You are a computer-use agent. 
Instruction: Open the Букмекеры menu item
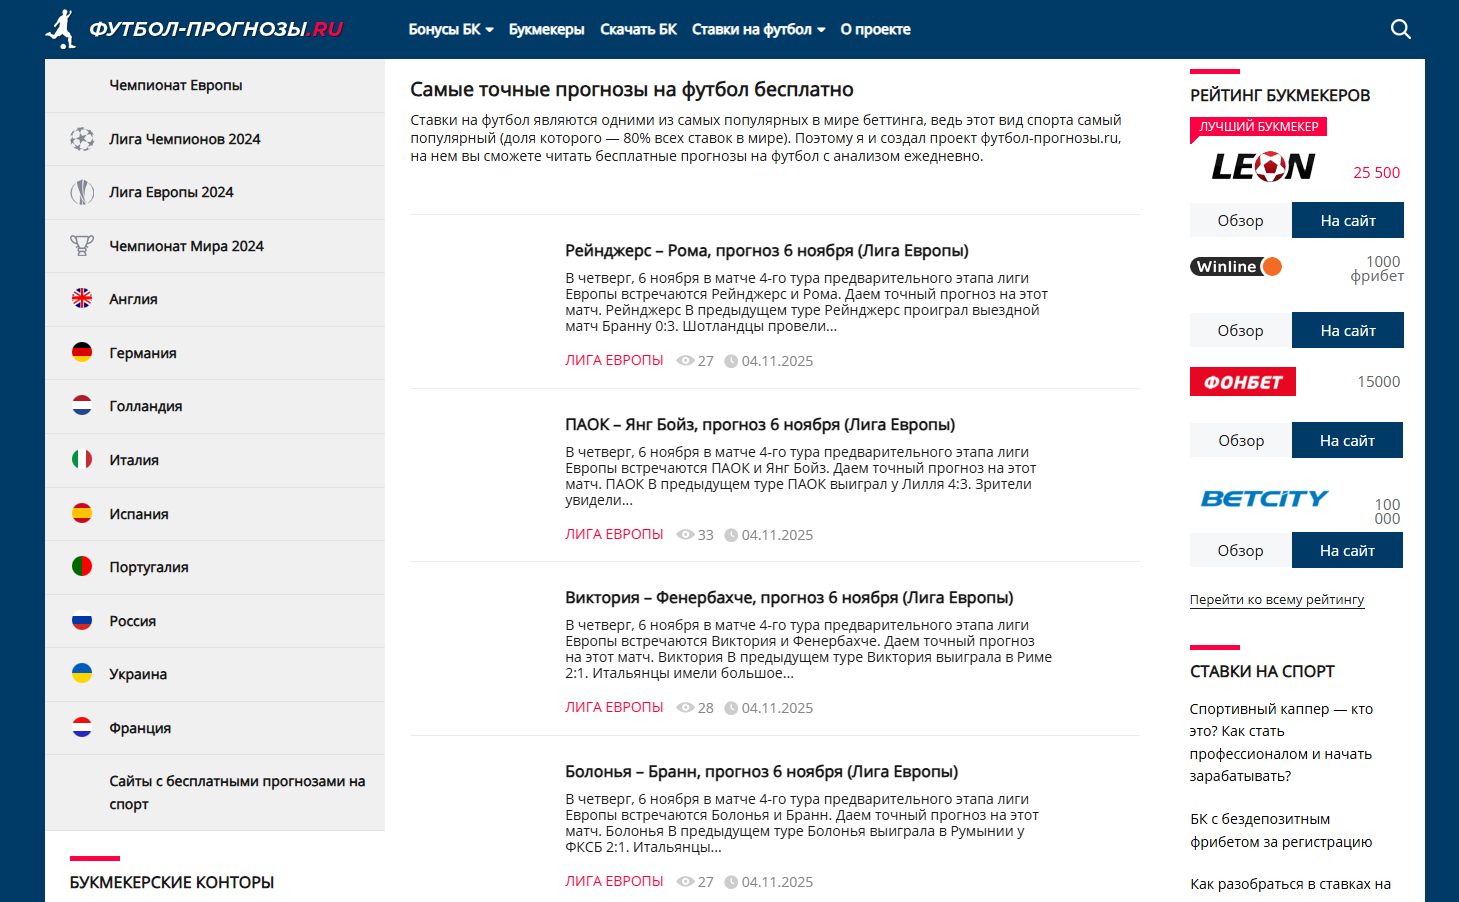coord(546,30)
